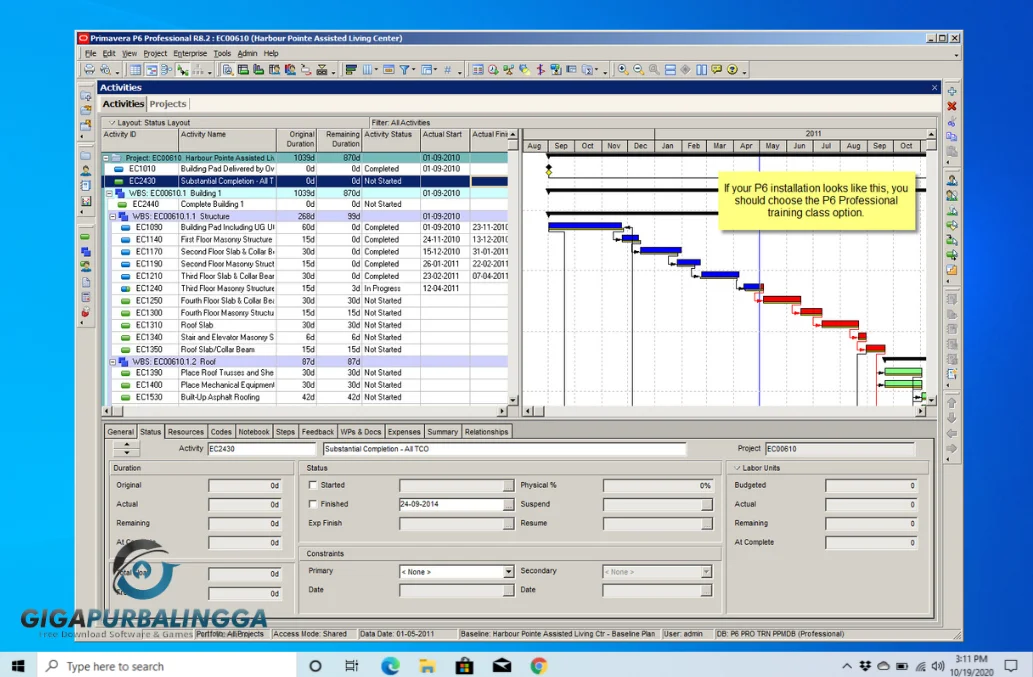Viewport: 1033px width, 677px height.
Task: Open the Bars formatting icon
Action: [x=351, y=69]
